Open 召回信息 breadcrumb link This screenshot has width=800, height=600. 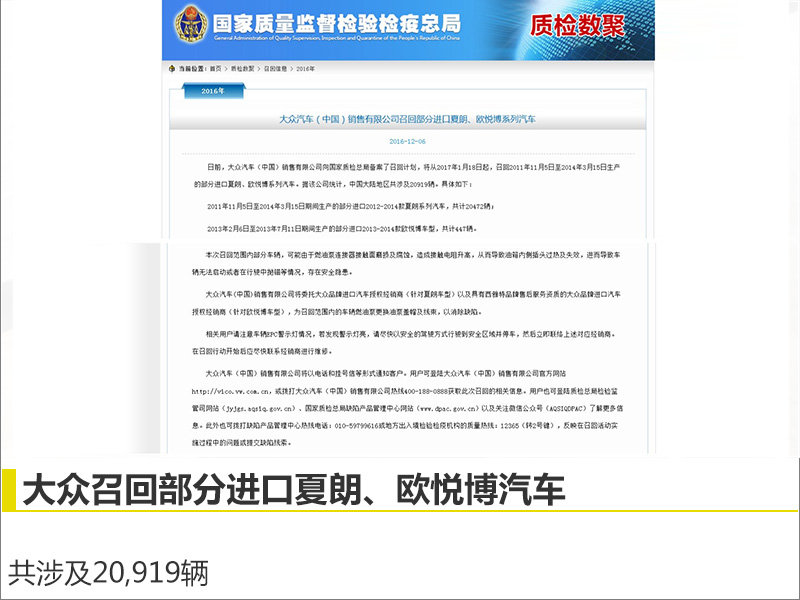coord(276,68)
